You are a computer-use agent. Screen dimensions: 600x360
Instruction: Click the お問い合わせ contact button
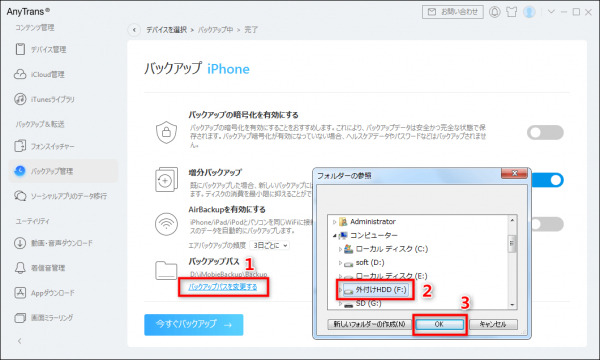click(x=453, y=12)
